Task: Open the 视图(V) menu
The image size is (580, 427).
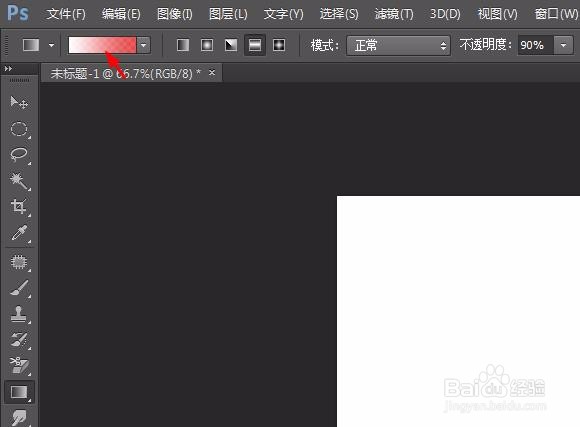Action: pos(498,14)
